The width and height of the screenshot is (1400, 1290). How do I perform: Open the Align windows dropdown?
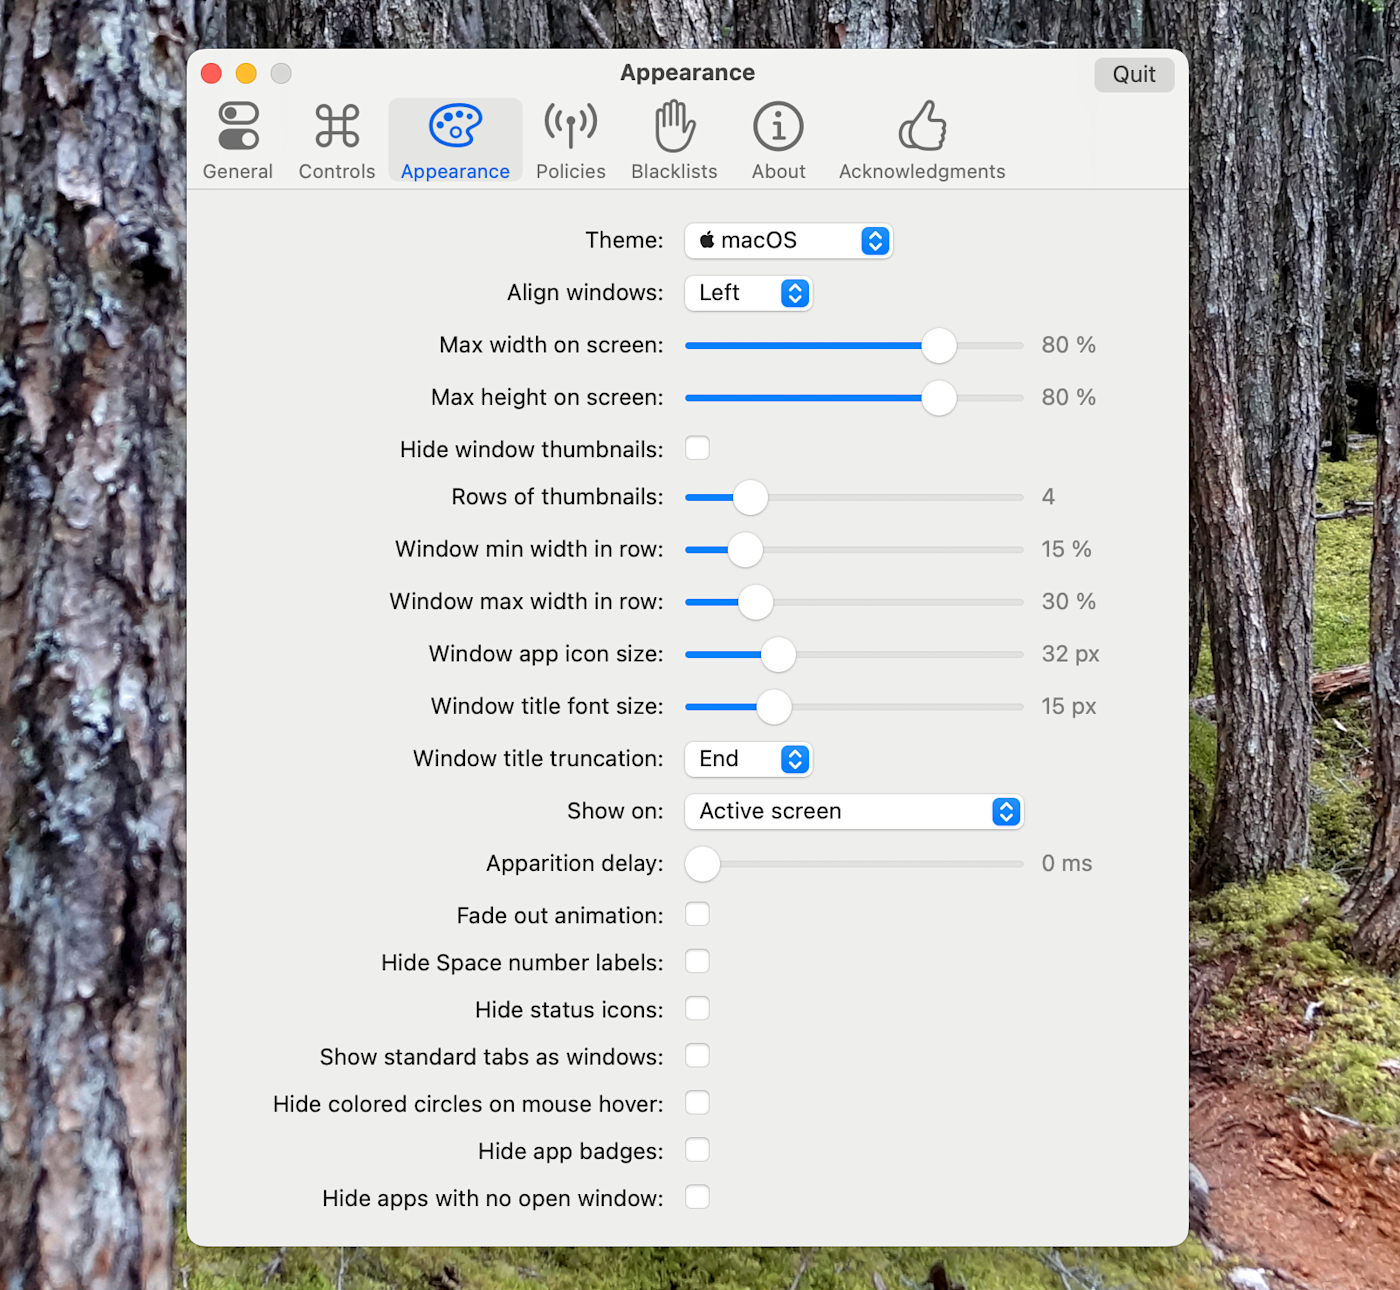[x=748, y=293]
